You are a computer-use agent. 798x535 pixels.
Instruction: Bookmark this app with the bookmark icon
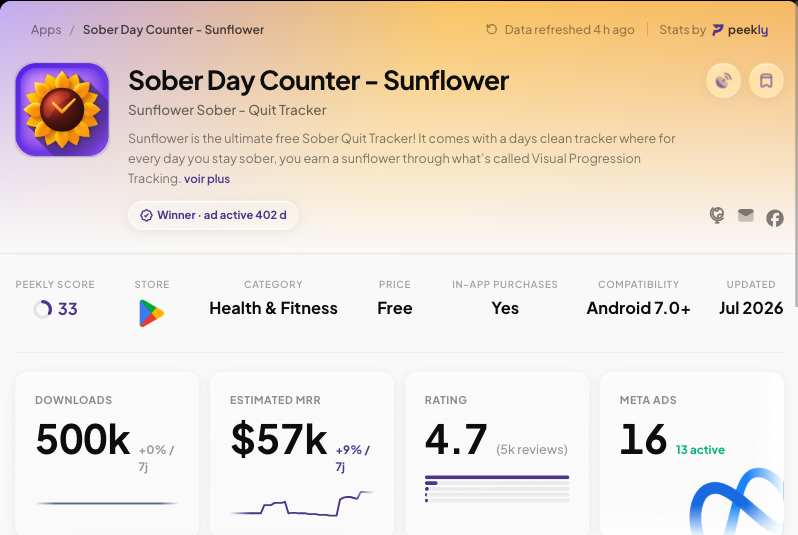pos(766,80)
